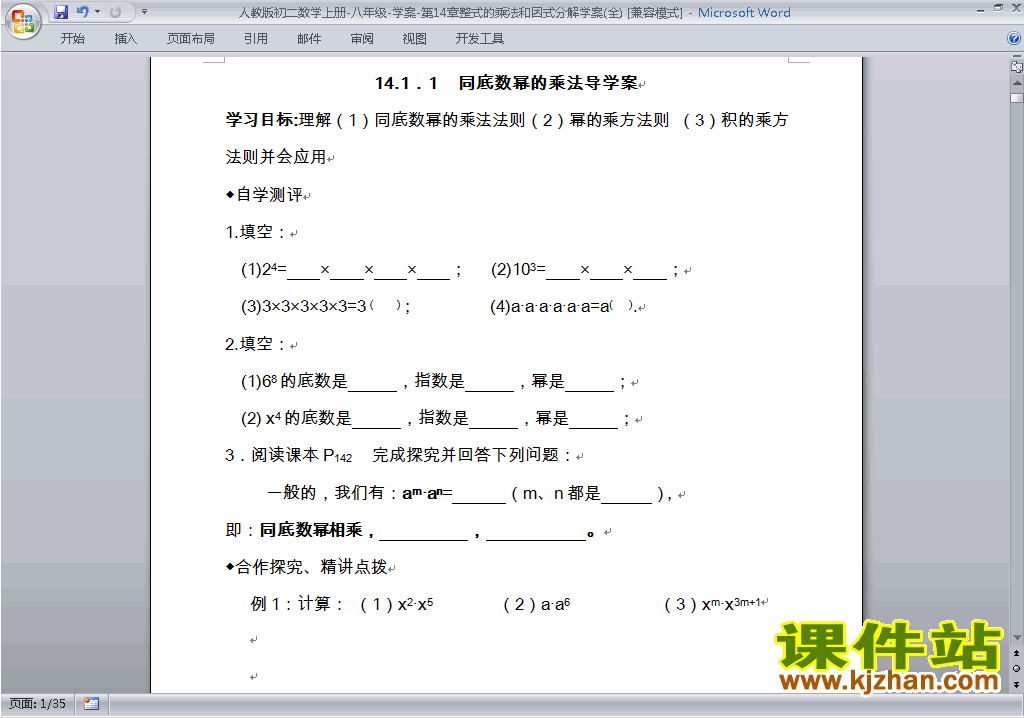Open the undo history dropdown arrow
The height and width of the screenshot is (718, 1024).
point(97,12)
